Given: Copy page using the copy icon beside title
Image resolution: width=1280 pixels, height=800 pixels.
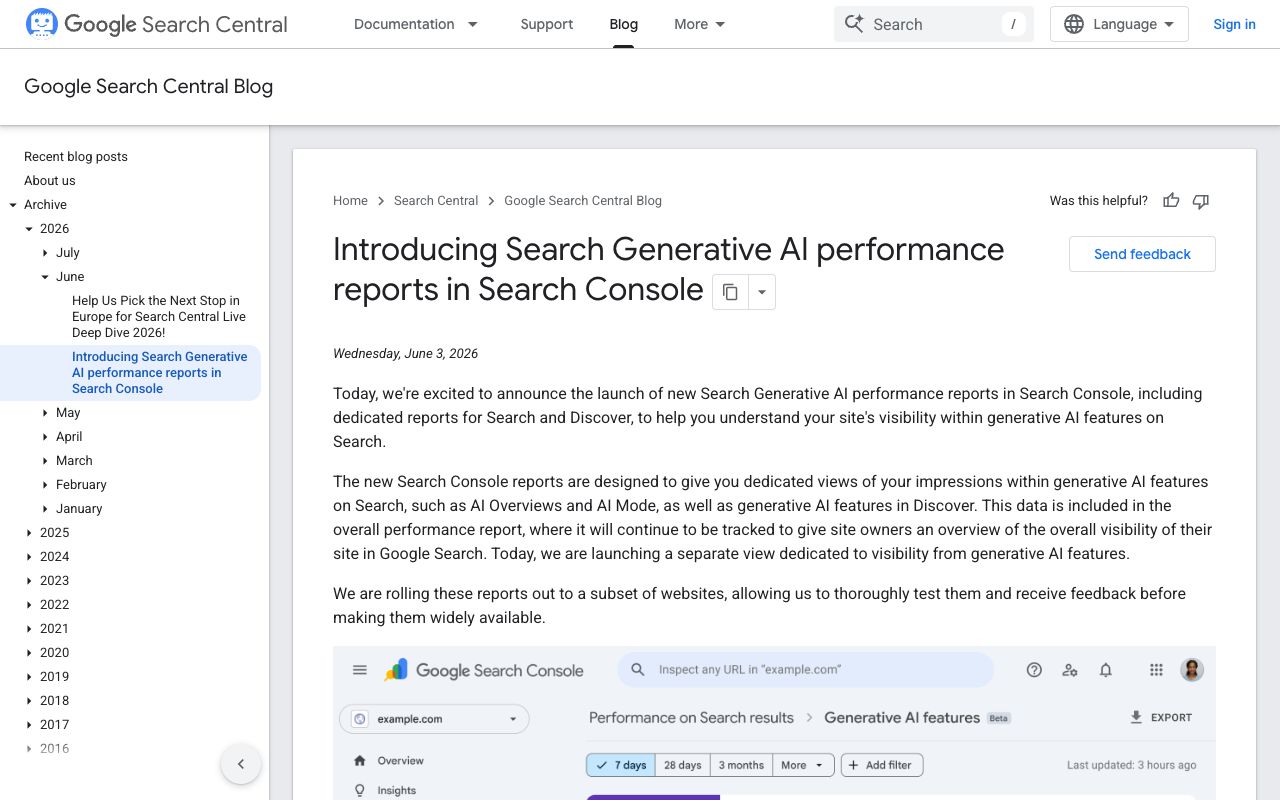Looking at the screenshot, I should 730,292.
